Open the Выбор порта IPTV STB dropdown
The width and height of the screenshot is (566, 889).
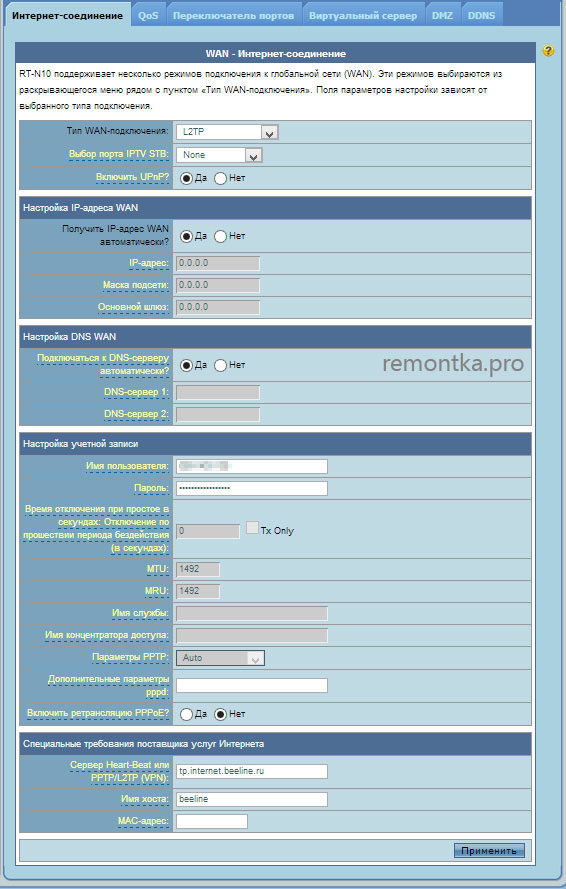[x=219, y=155]
